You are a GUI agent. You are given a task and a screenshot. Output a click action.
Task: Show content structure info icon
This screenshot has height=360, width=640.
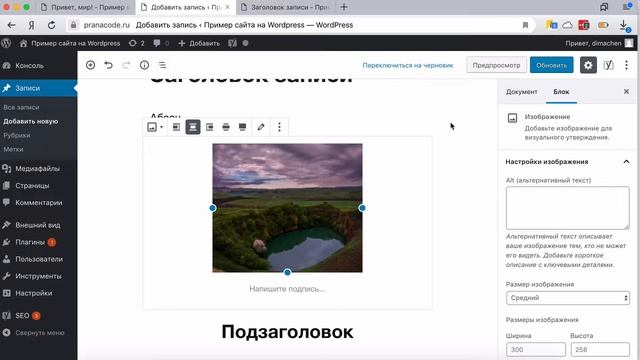point(144,65)
